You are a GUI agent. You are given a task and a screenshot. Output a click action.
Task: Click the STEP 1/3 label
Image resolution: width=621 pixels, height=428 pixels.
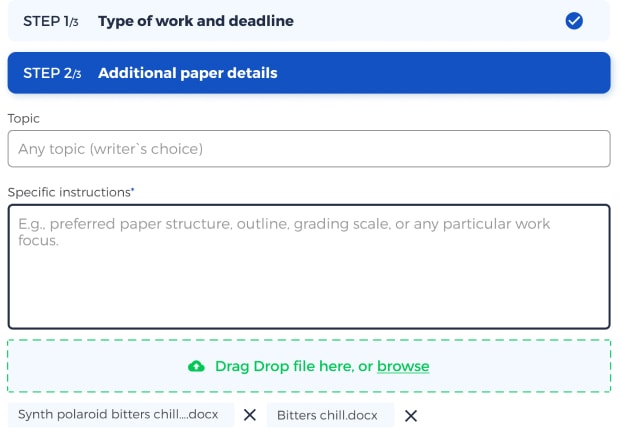pyautogui.click(x=51, y=21)
